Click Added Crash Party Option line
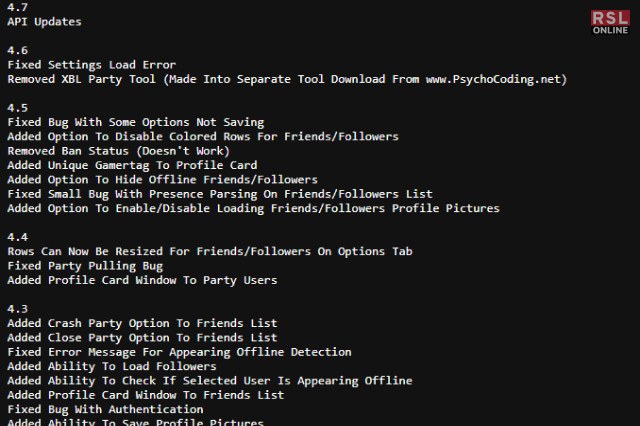Image resolution: width=640 pixels, height=426 pixels. (x=142, y=324)
